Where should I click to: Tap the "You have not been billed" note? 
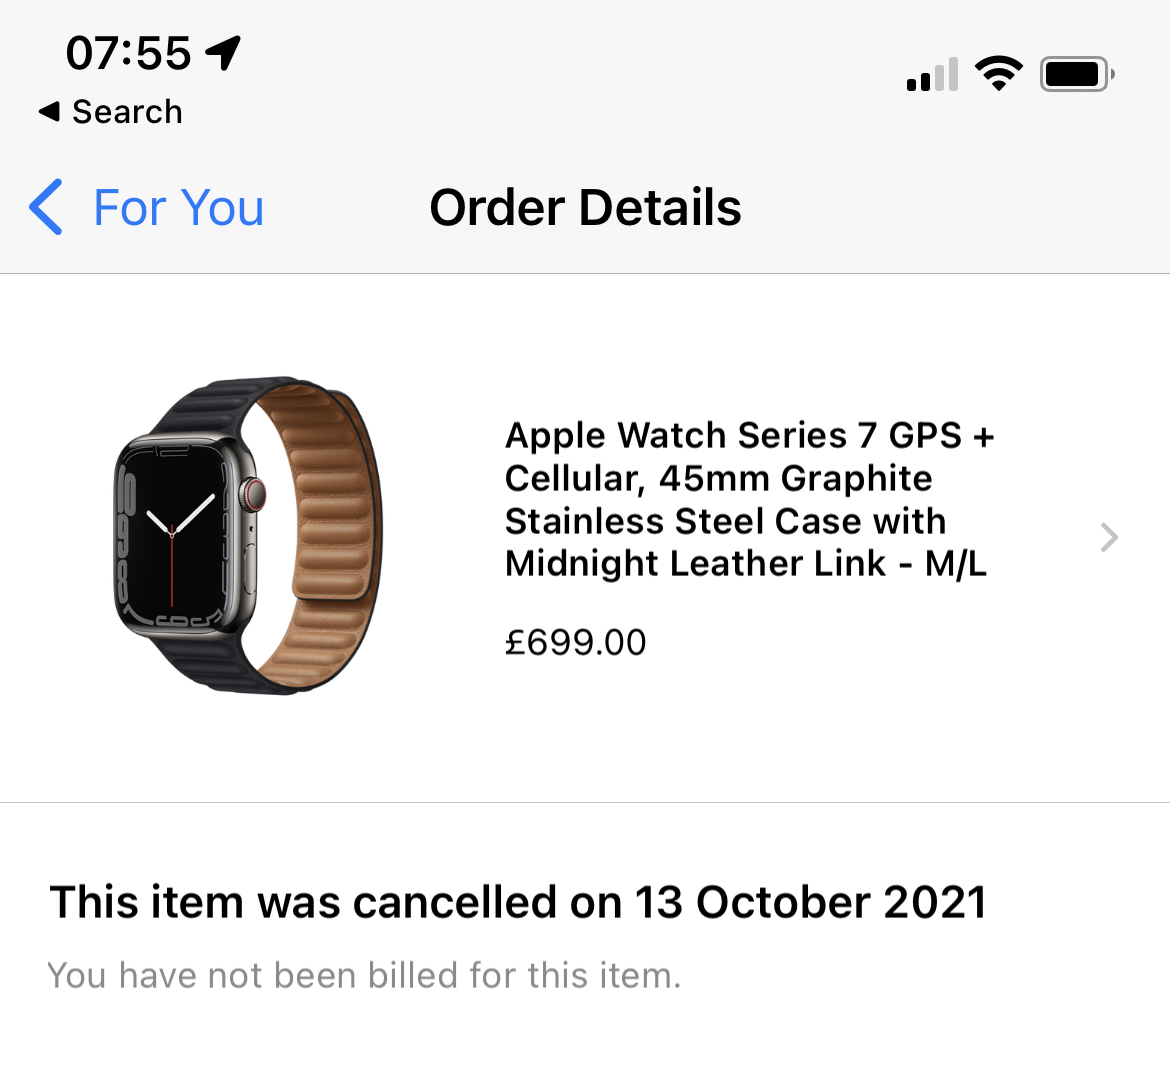pos(364,975)
